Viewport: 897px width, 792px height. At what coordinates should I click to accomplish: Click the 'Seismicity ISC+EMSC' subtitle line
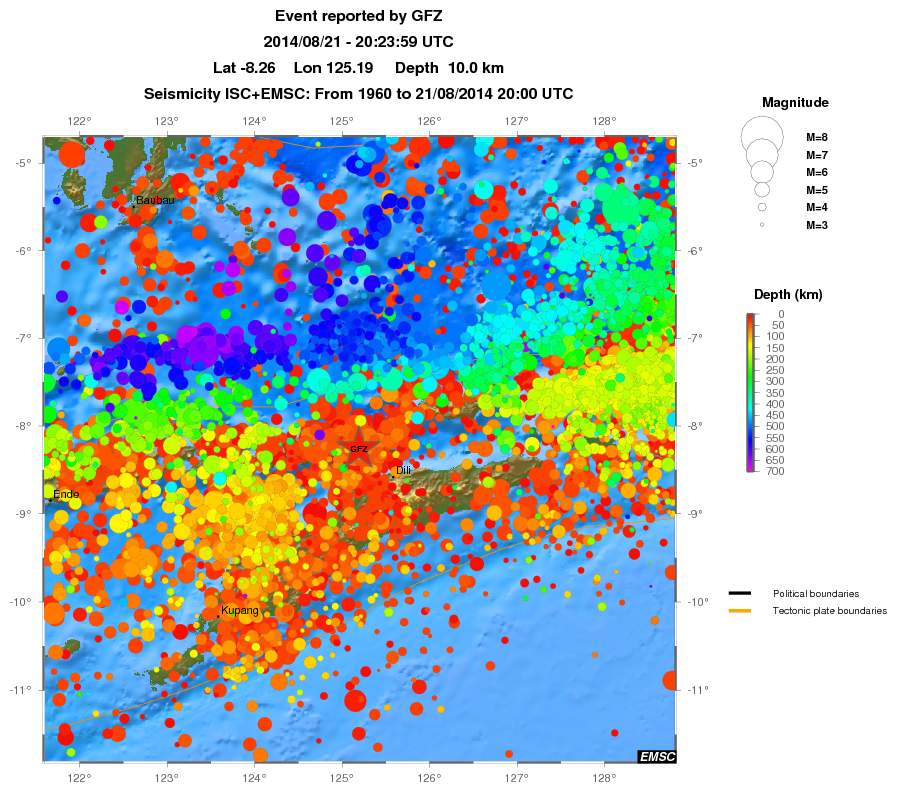click(x=359, y=94)
